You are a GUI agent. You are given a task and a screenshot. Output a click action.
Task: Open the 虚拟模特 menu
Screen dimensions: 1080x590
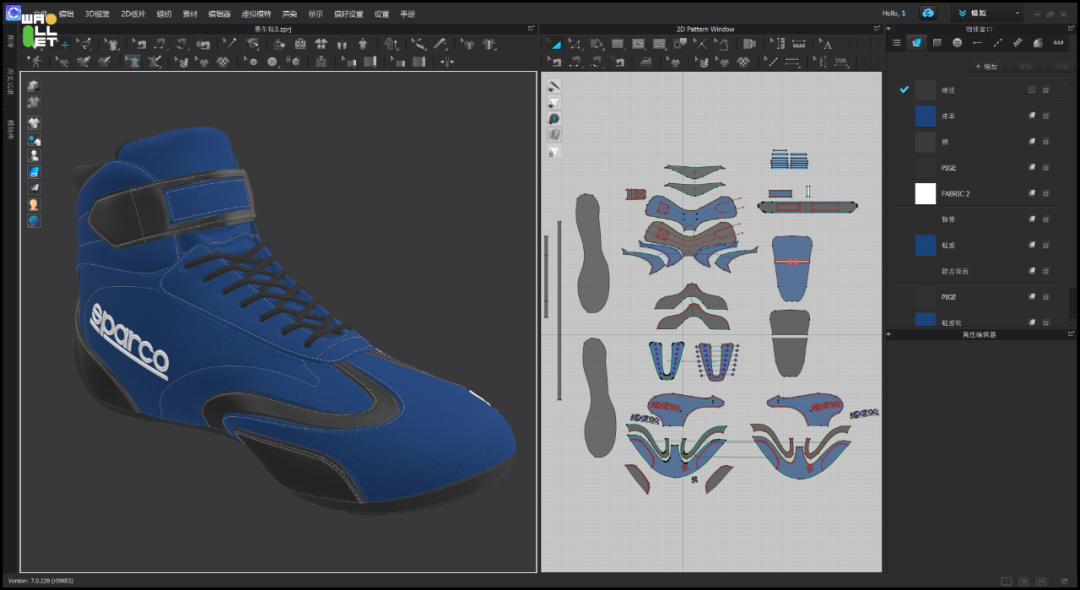tap(256, 14)
